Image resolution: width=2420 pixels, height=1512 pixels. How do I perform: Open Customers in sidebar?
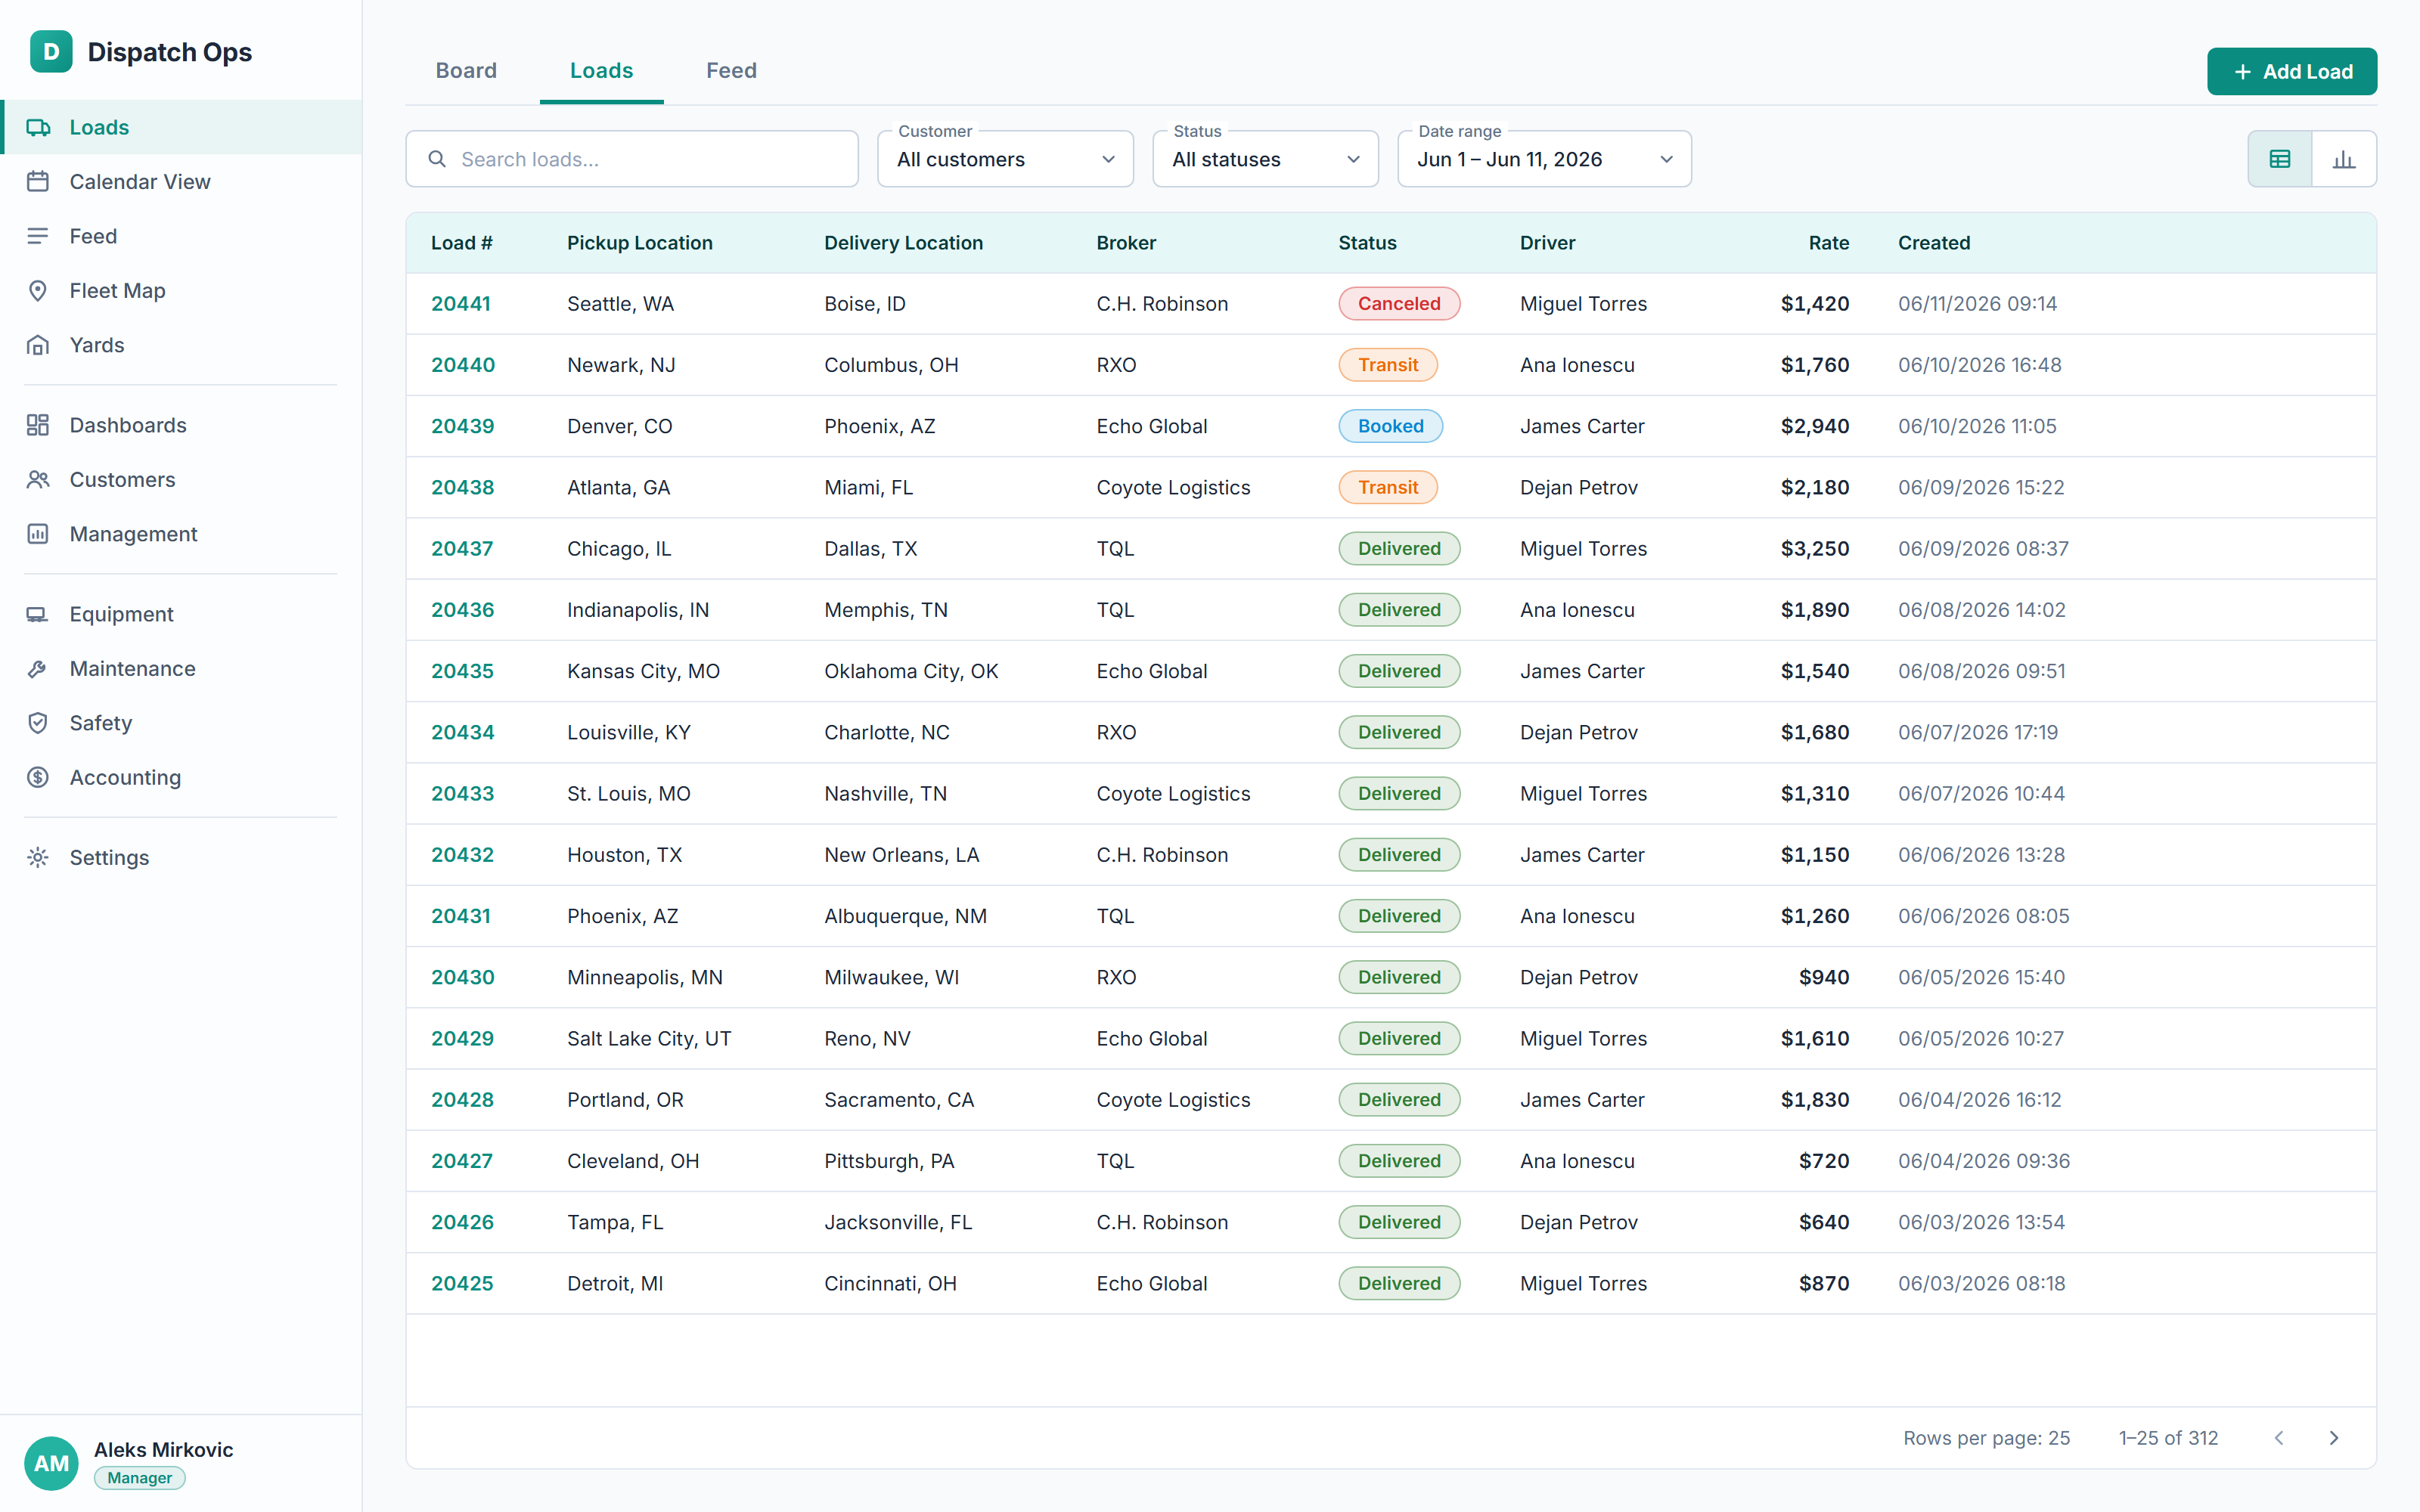tap(181, 480)
